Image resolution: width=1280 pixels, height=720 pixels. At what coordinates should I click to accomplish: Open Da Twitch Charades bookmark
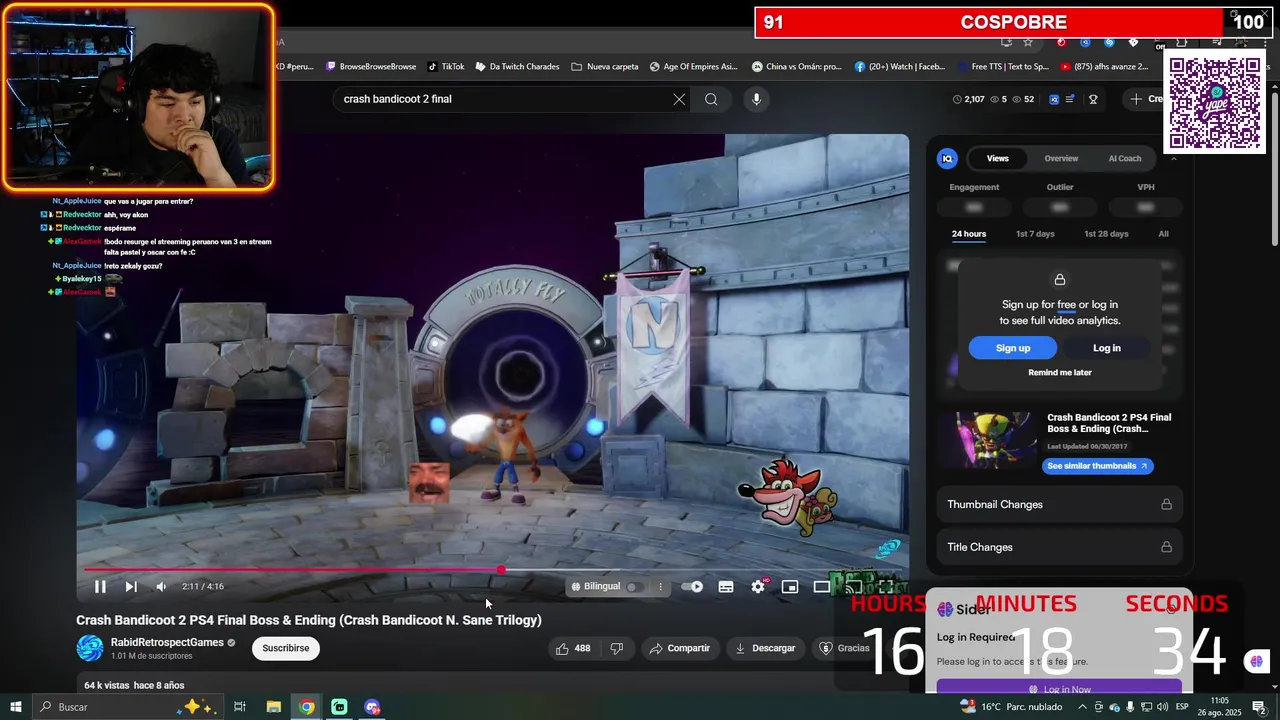[x=517, y=67]
